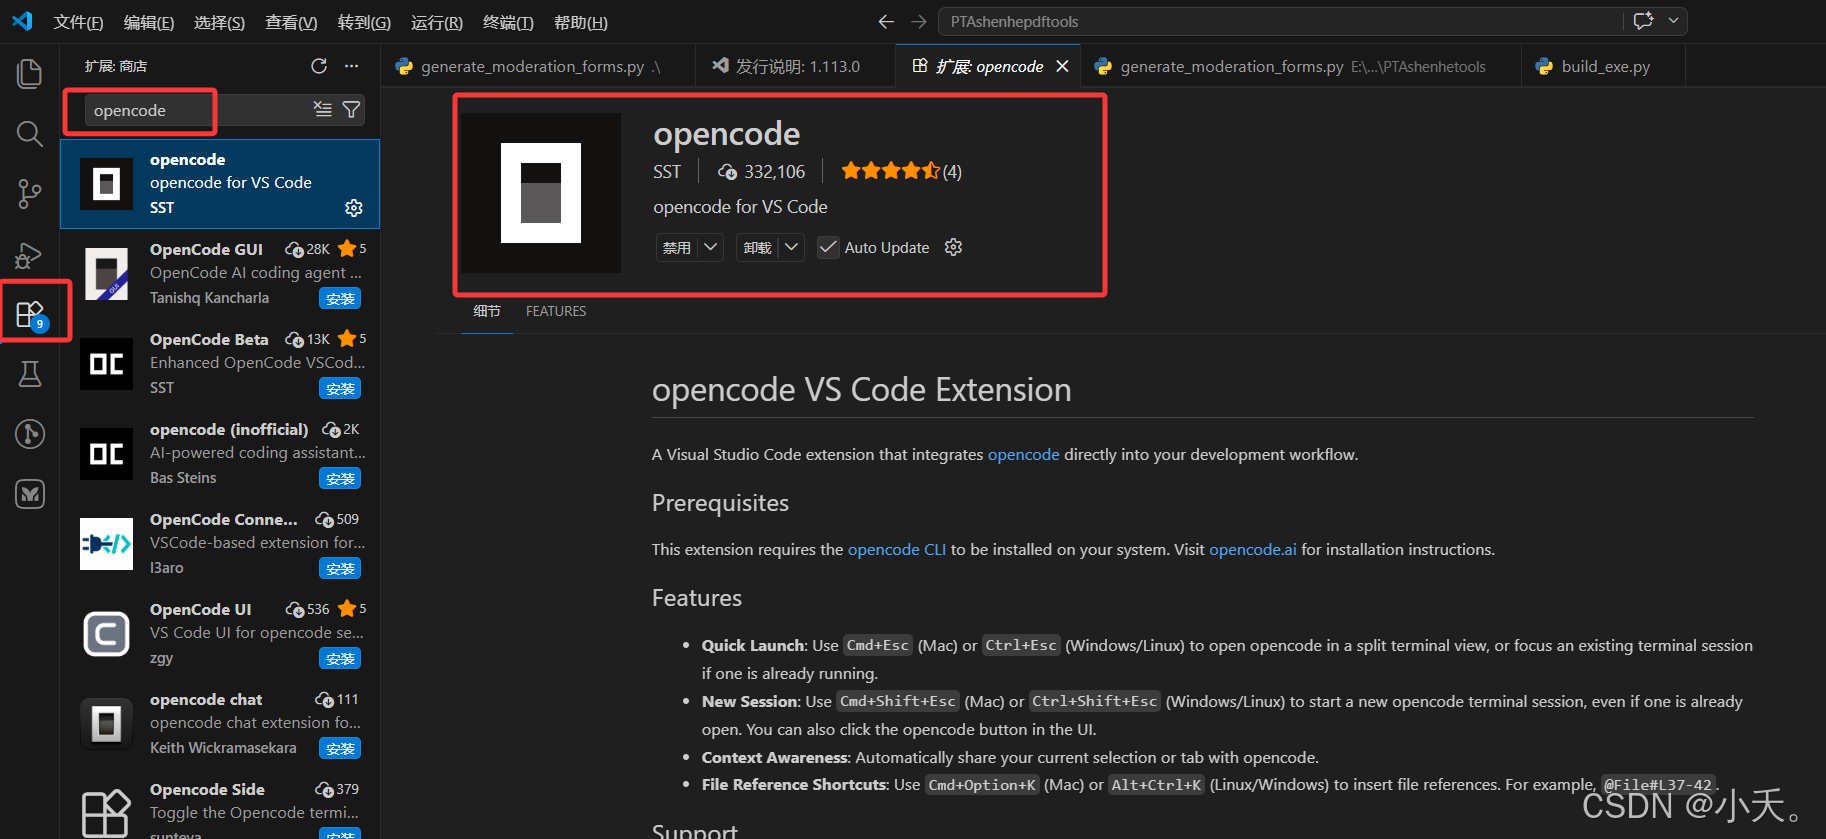The height and width of the screenshot is (839, 1826).
Task: Switch to first generate_moderation_forms.py tab
Action: point(538,66)
